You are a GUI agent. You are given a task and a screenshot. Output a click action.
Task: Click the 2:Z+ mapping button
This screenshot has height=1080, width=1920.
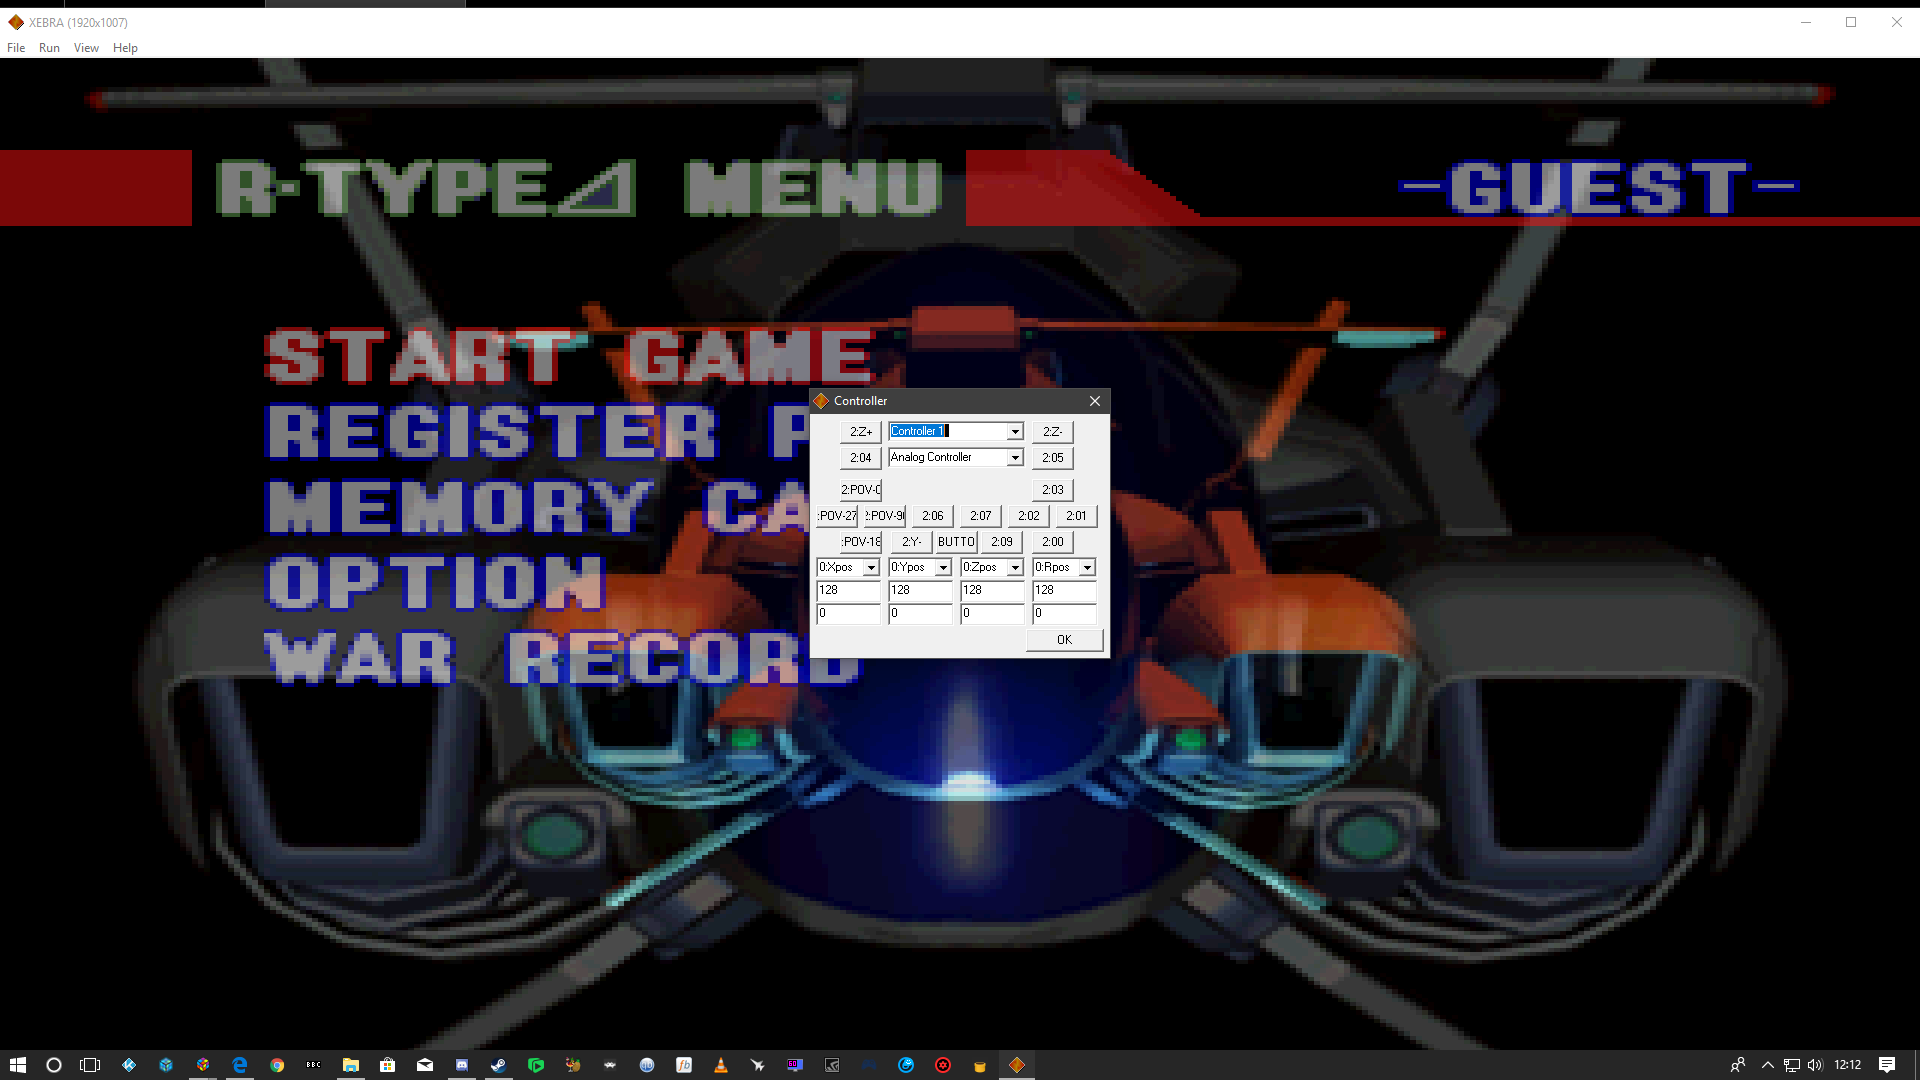(x=860, y=432)
